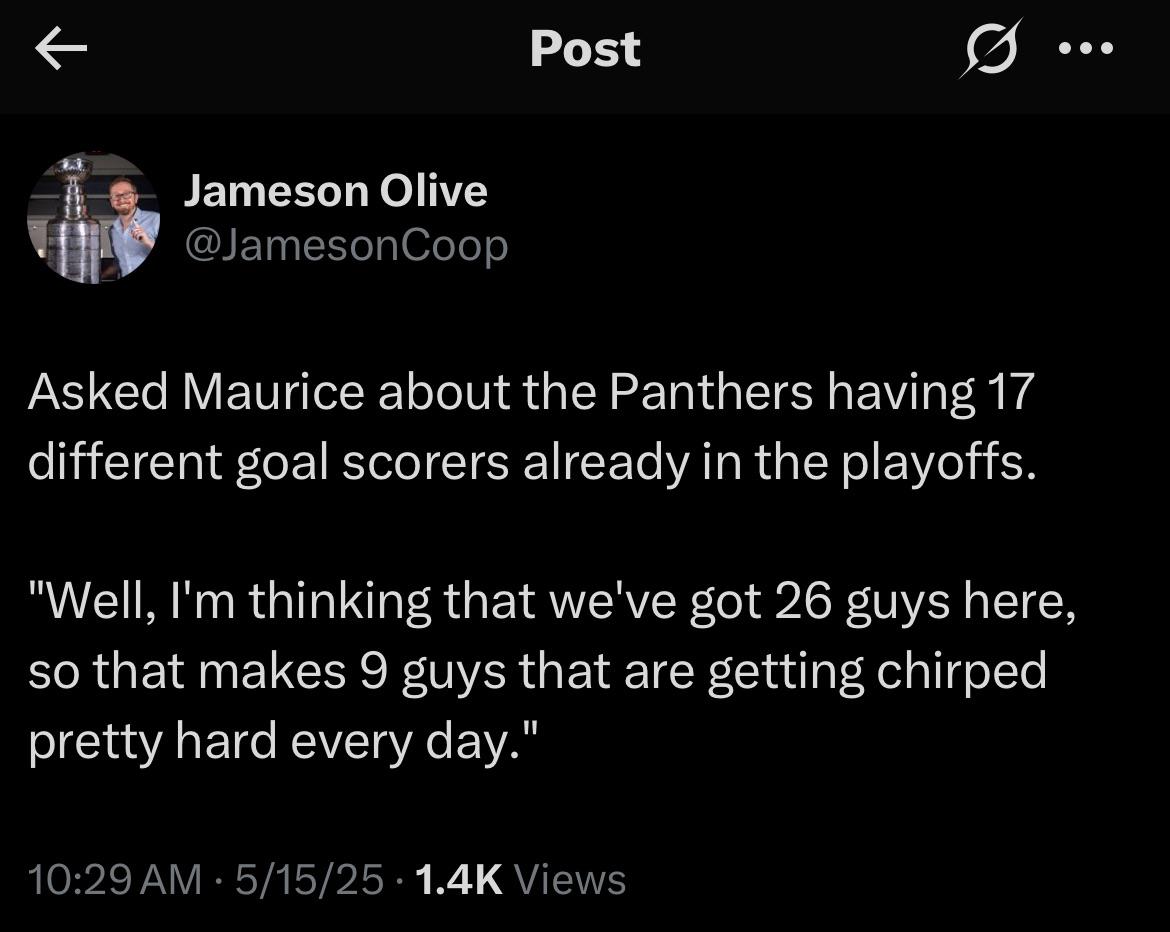Screen dimensions: 1170x932
Task: Click the line ending with 'playoffs.'
Action: pyautogui.click(x=533, y=463)
